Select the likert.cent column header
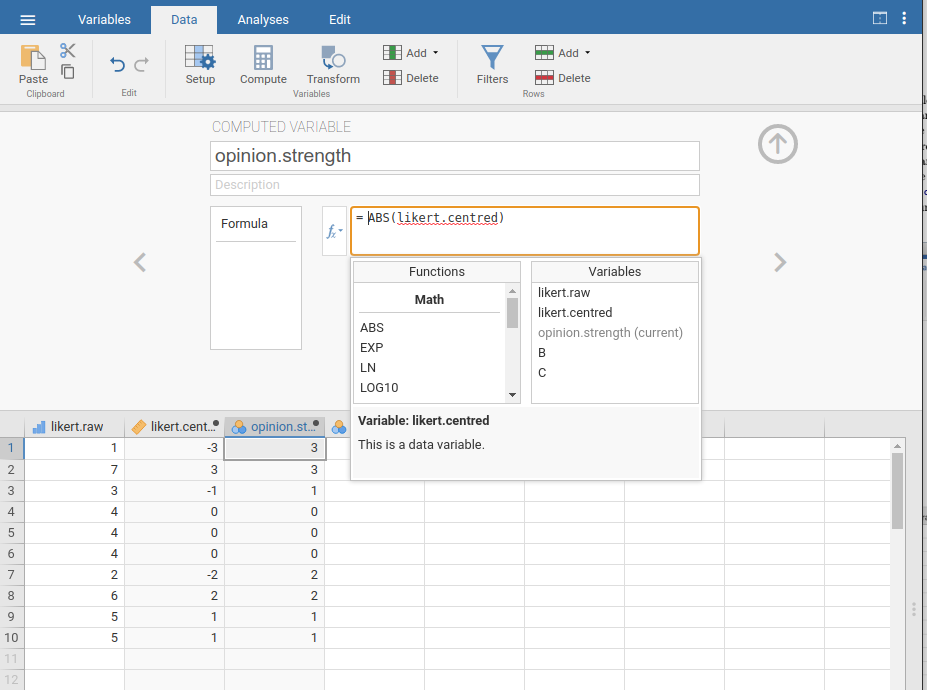 pos(174,427)
